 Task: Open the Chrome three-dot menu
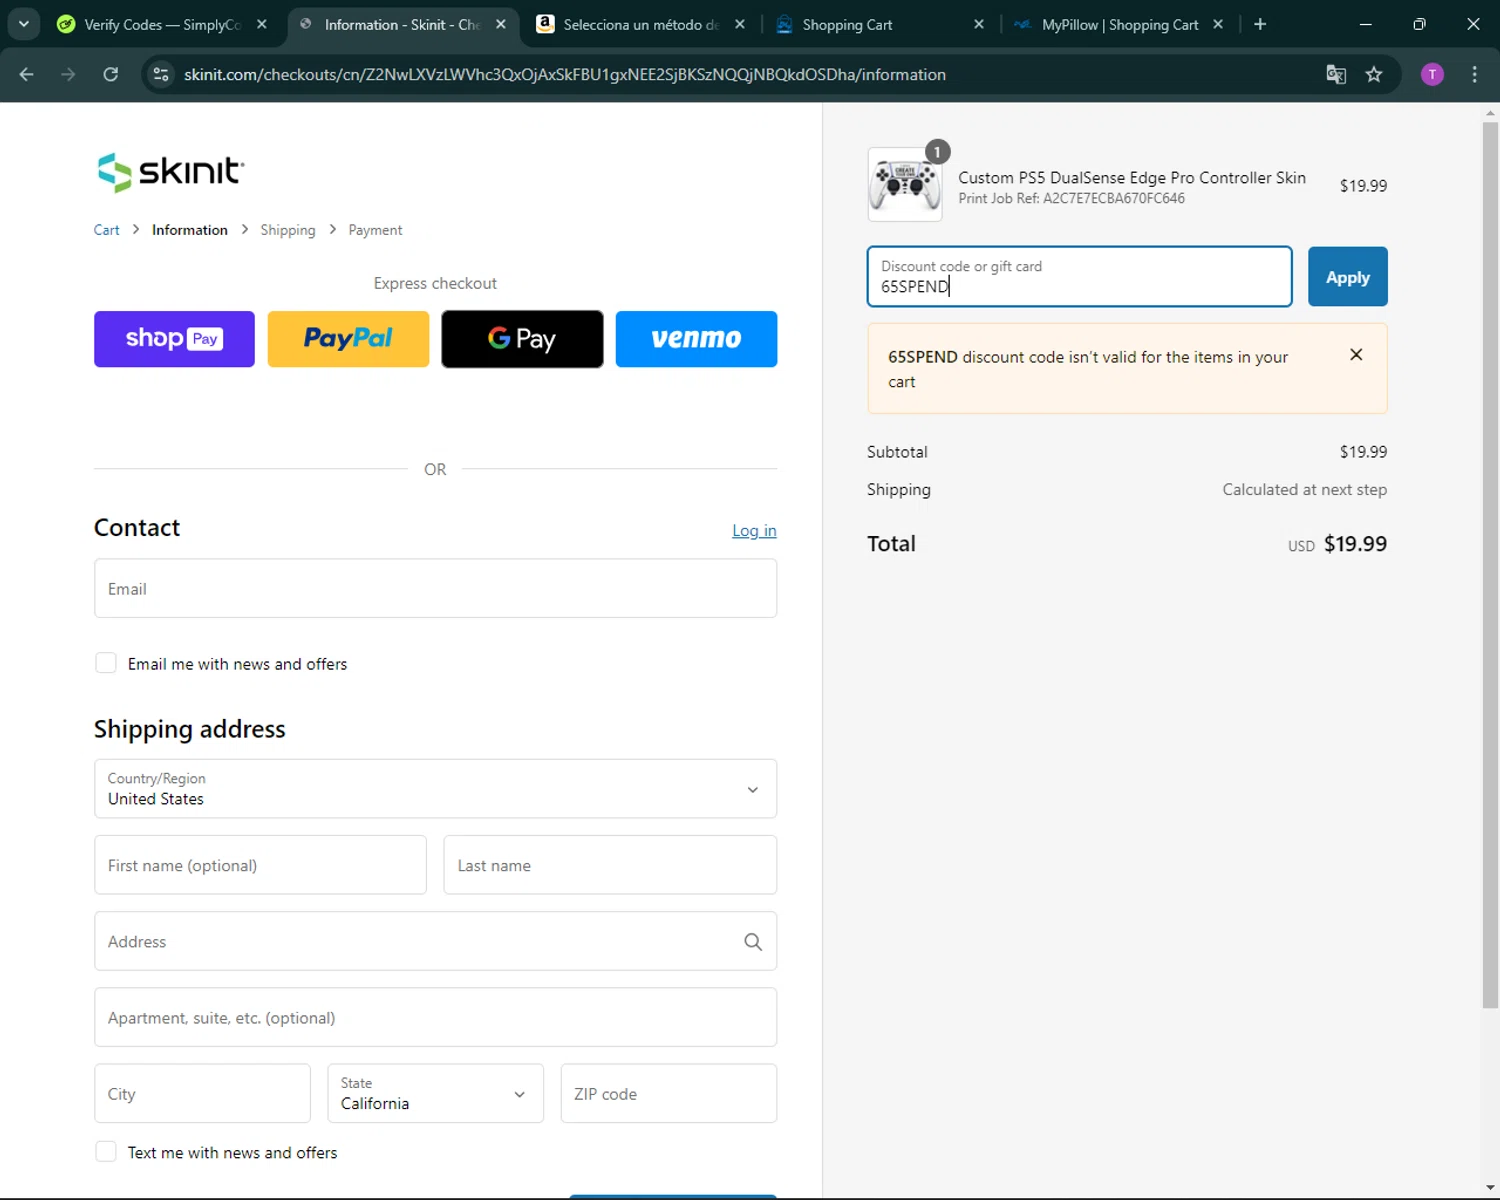(x=1474, y=74)
